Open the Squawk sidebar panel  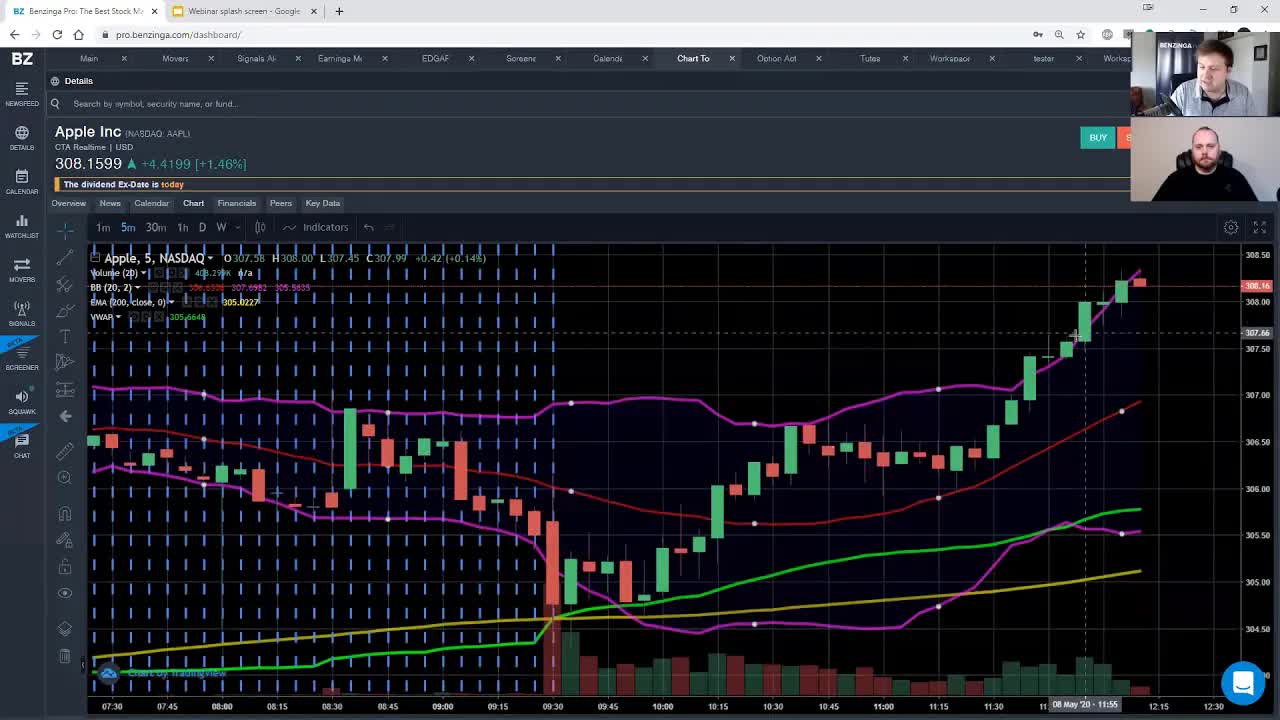click(x=22, y=402)
